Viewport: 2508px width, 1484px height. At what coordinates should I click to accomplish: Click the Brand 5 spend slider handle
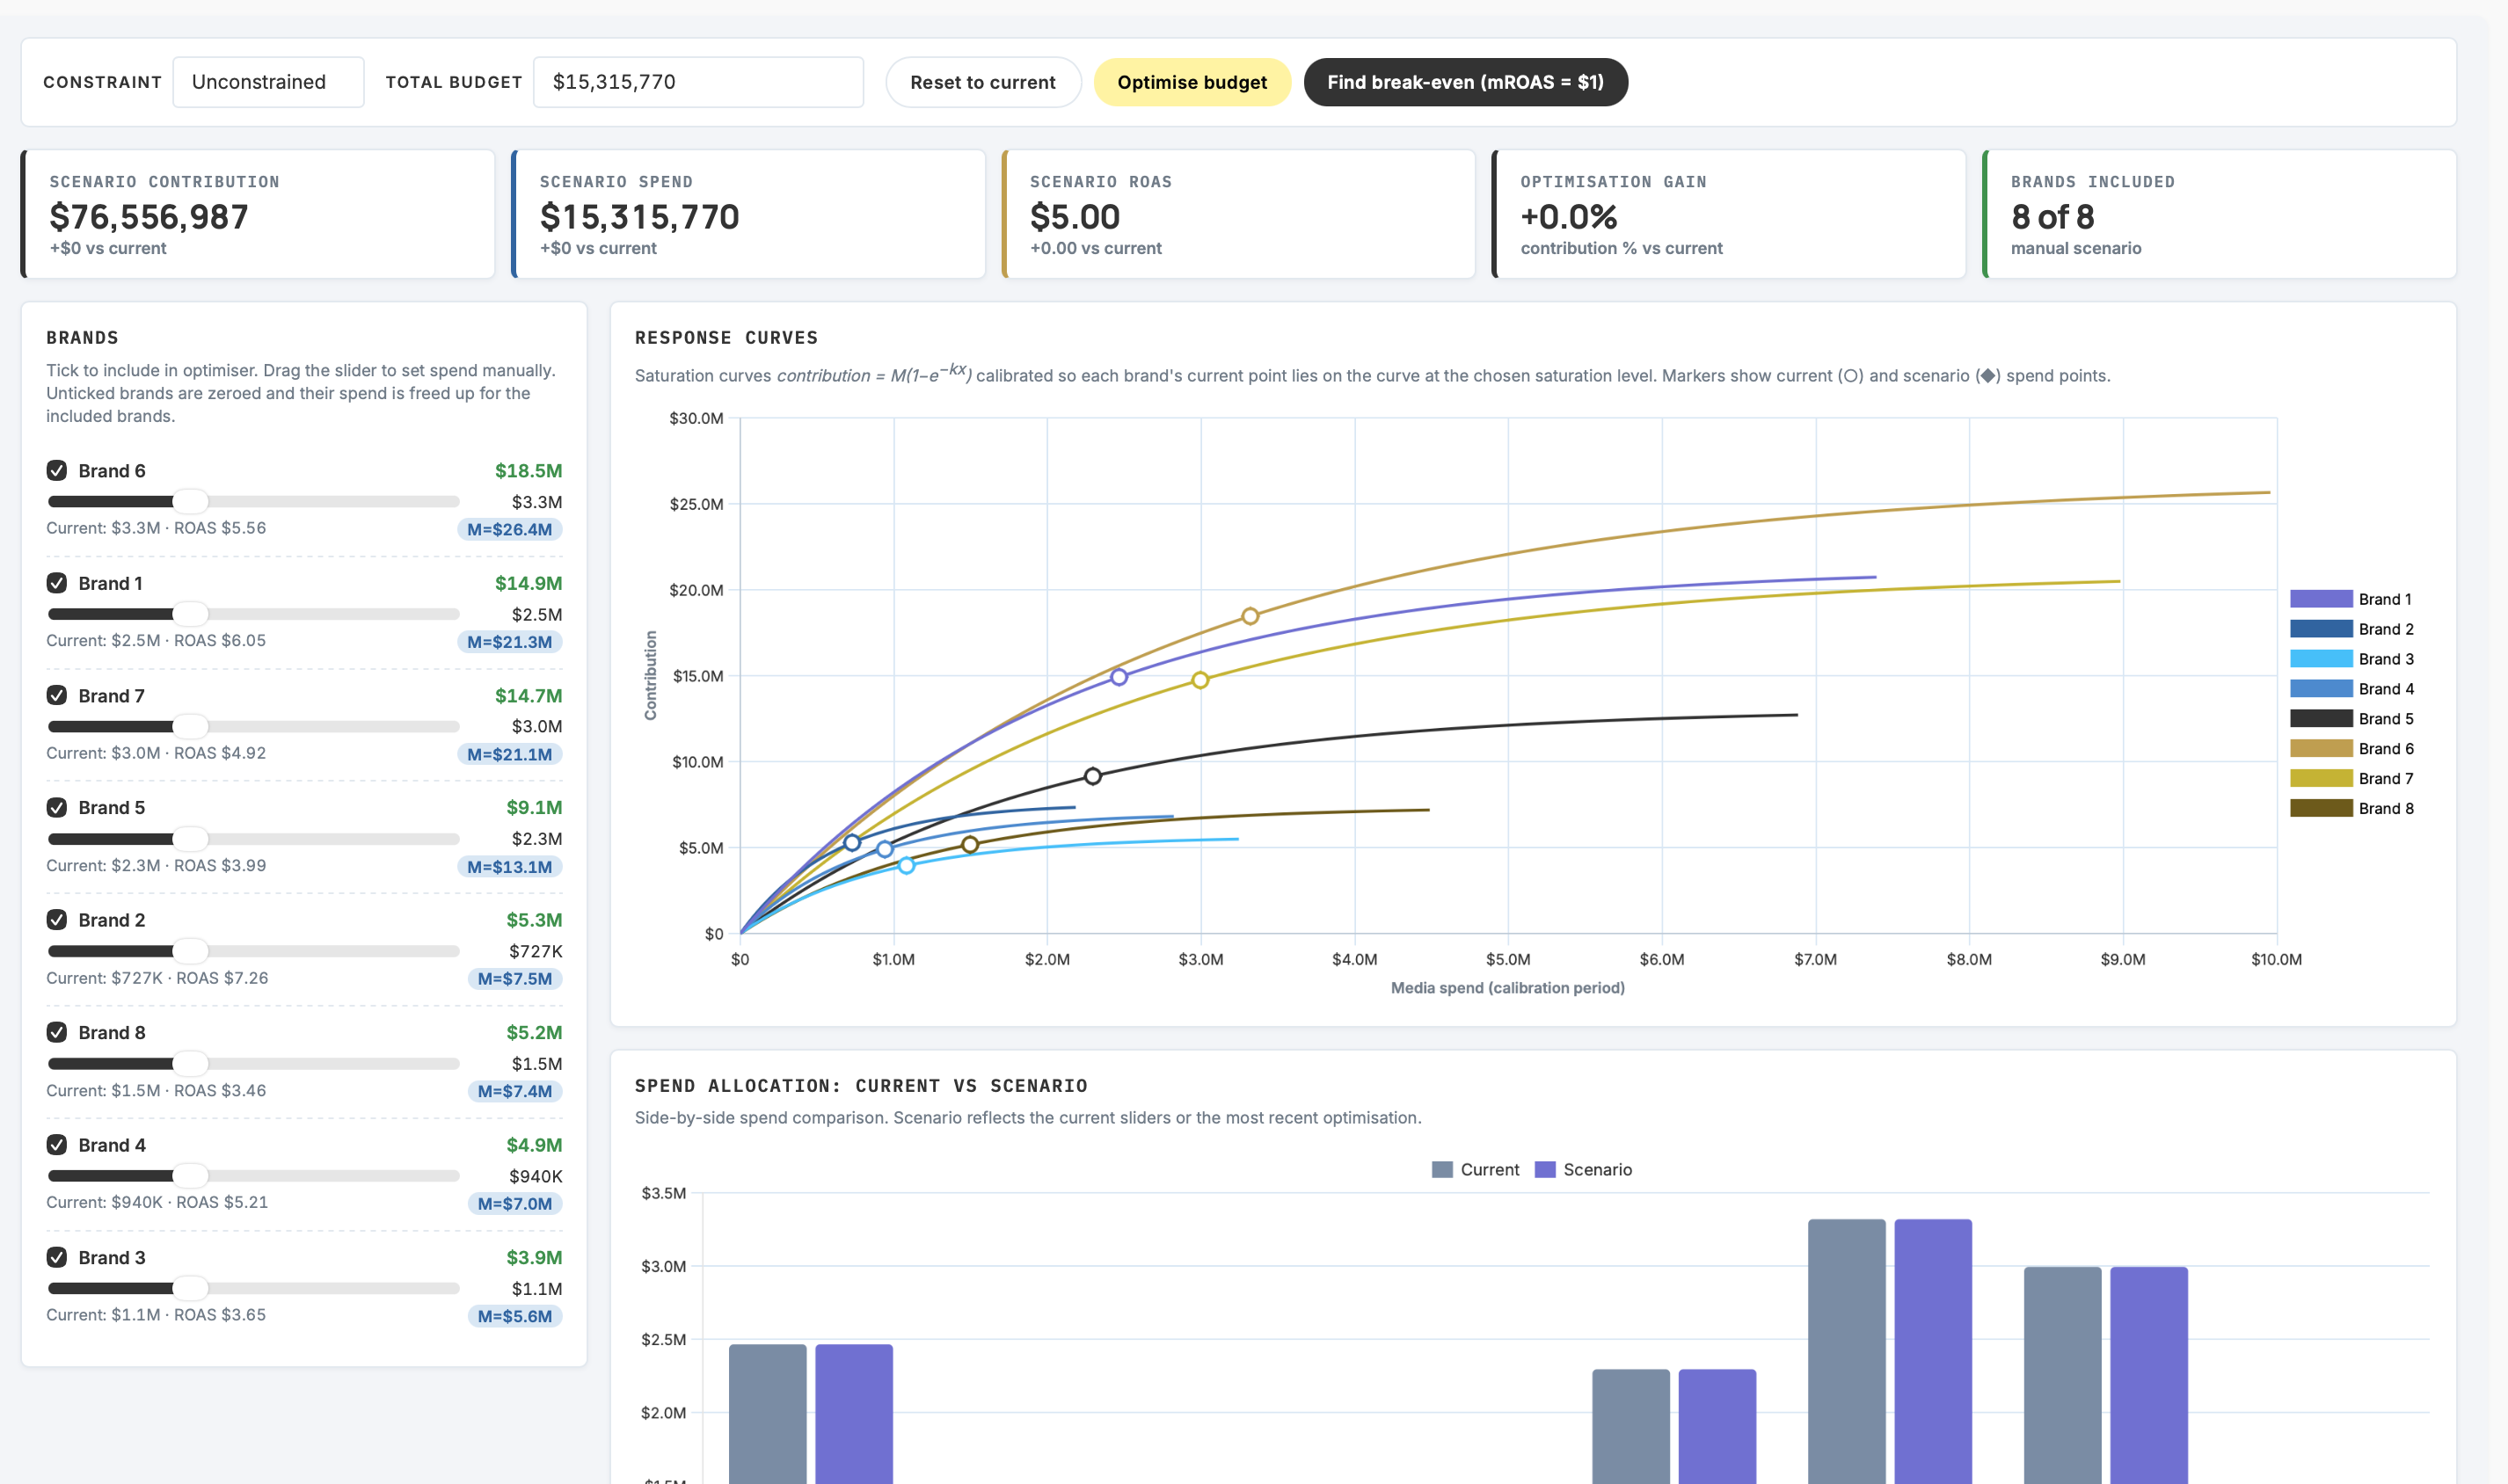tap(190, 838)
